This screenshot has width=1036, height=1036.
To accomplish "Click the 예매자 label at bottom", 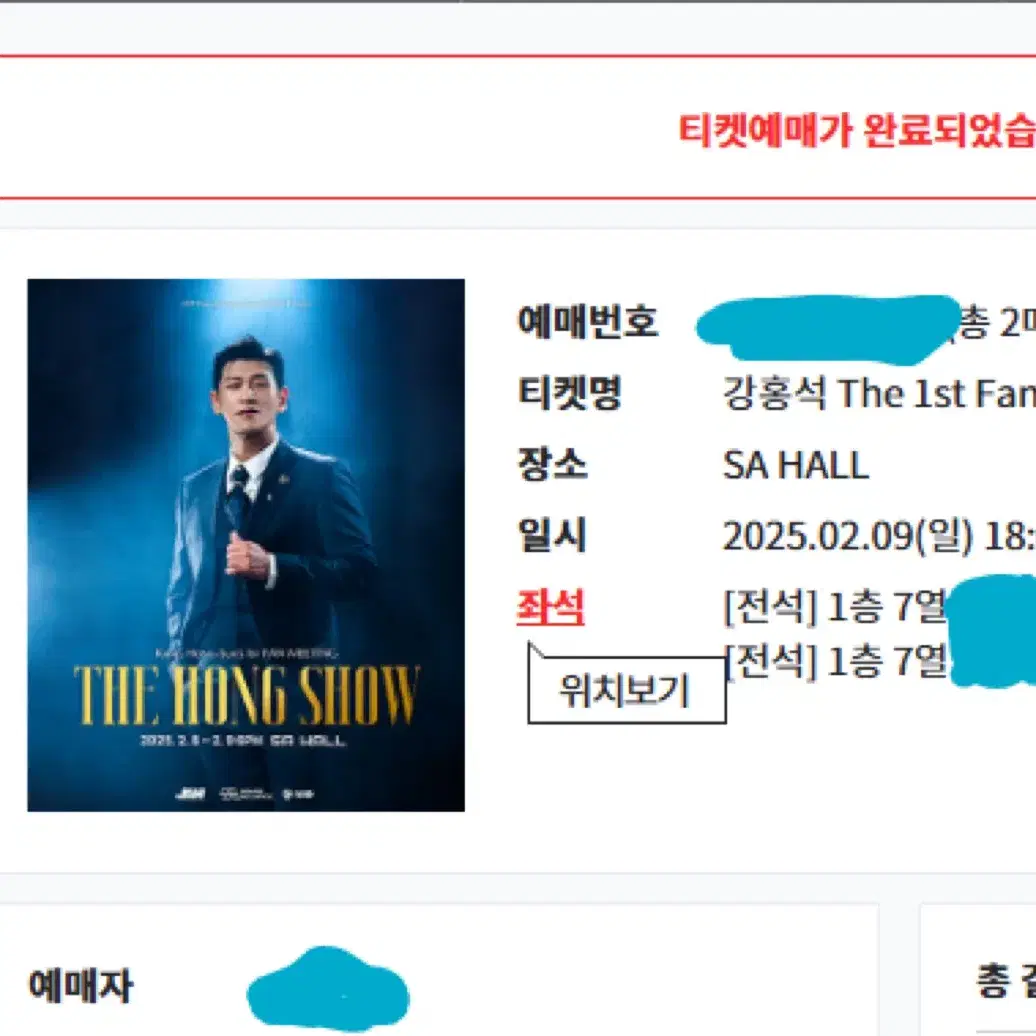I will (x=81, y=986).
